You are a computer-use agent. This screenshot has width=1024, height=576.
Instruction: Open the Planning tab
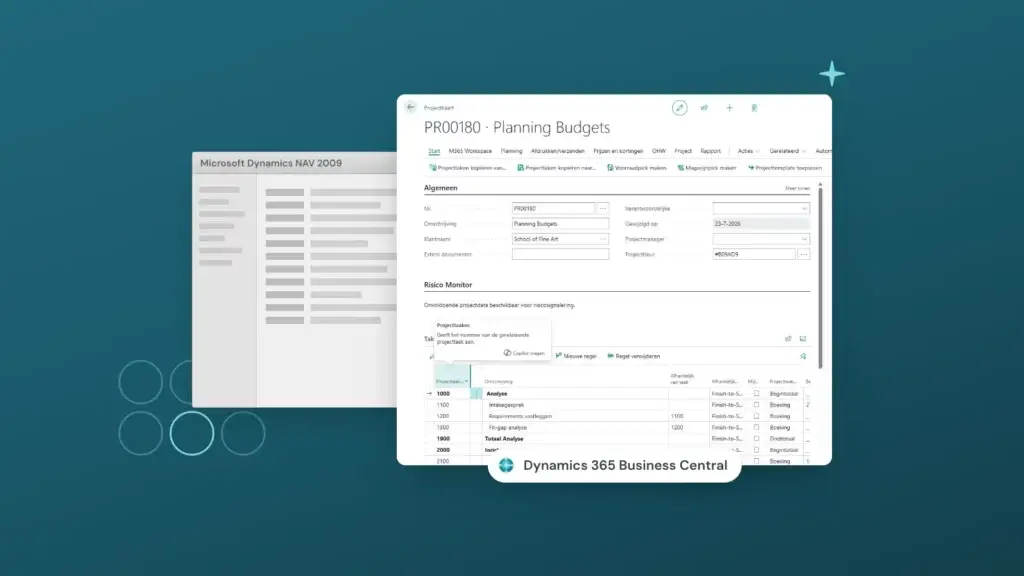pyautogui.click(x=511, y=151)
